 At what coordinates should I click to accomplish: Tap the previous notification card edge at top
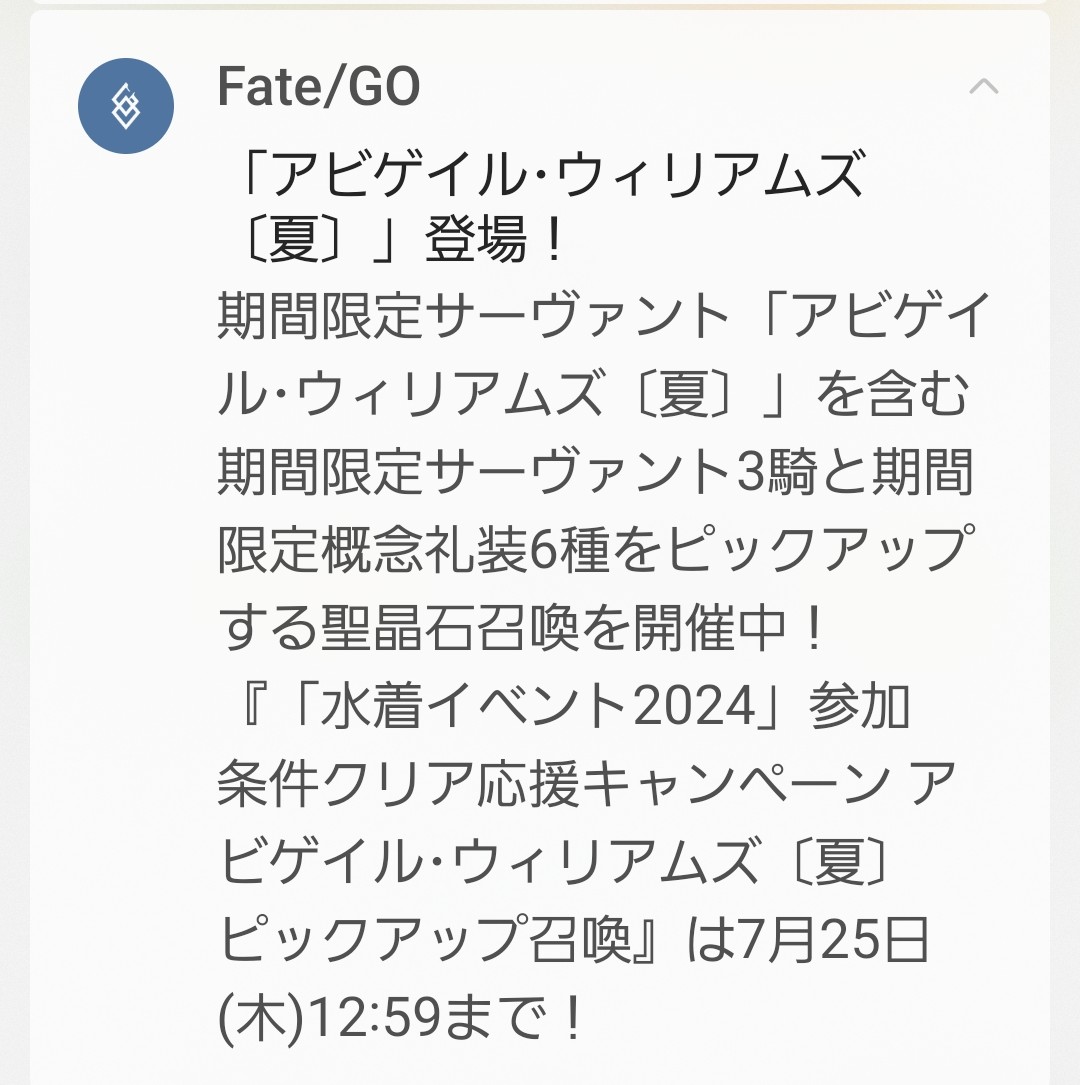pos(540,3)
